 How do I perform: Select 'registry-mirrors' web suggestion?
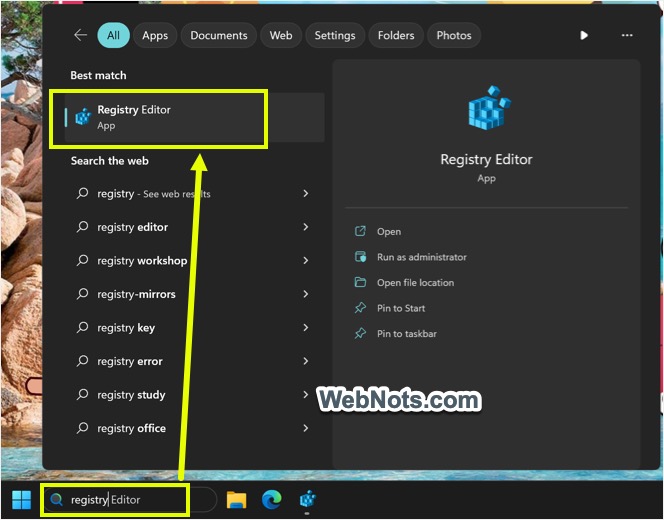(194, 294)
